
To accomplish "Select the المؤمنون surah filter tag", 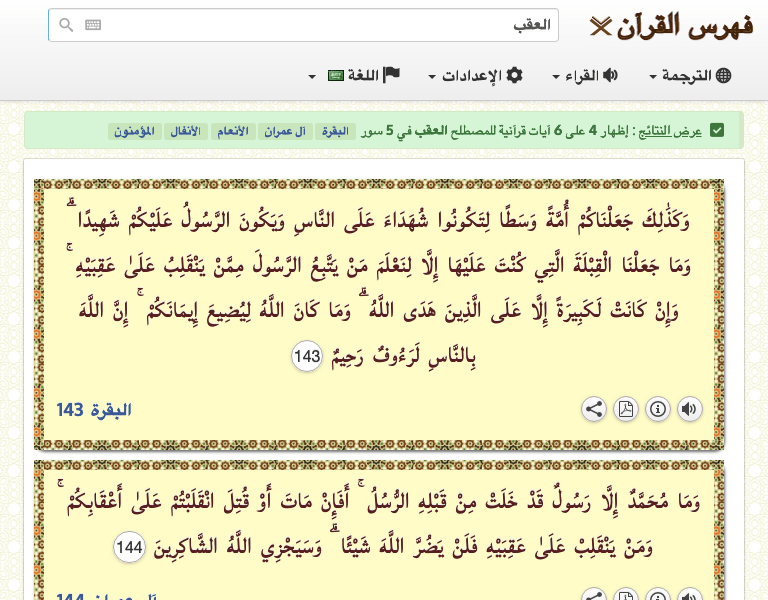I will tap(133, 131).
